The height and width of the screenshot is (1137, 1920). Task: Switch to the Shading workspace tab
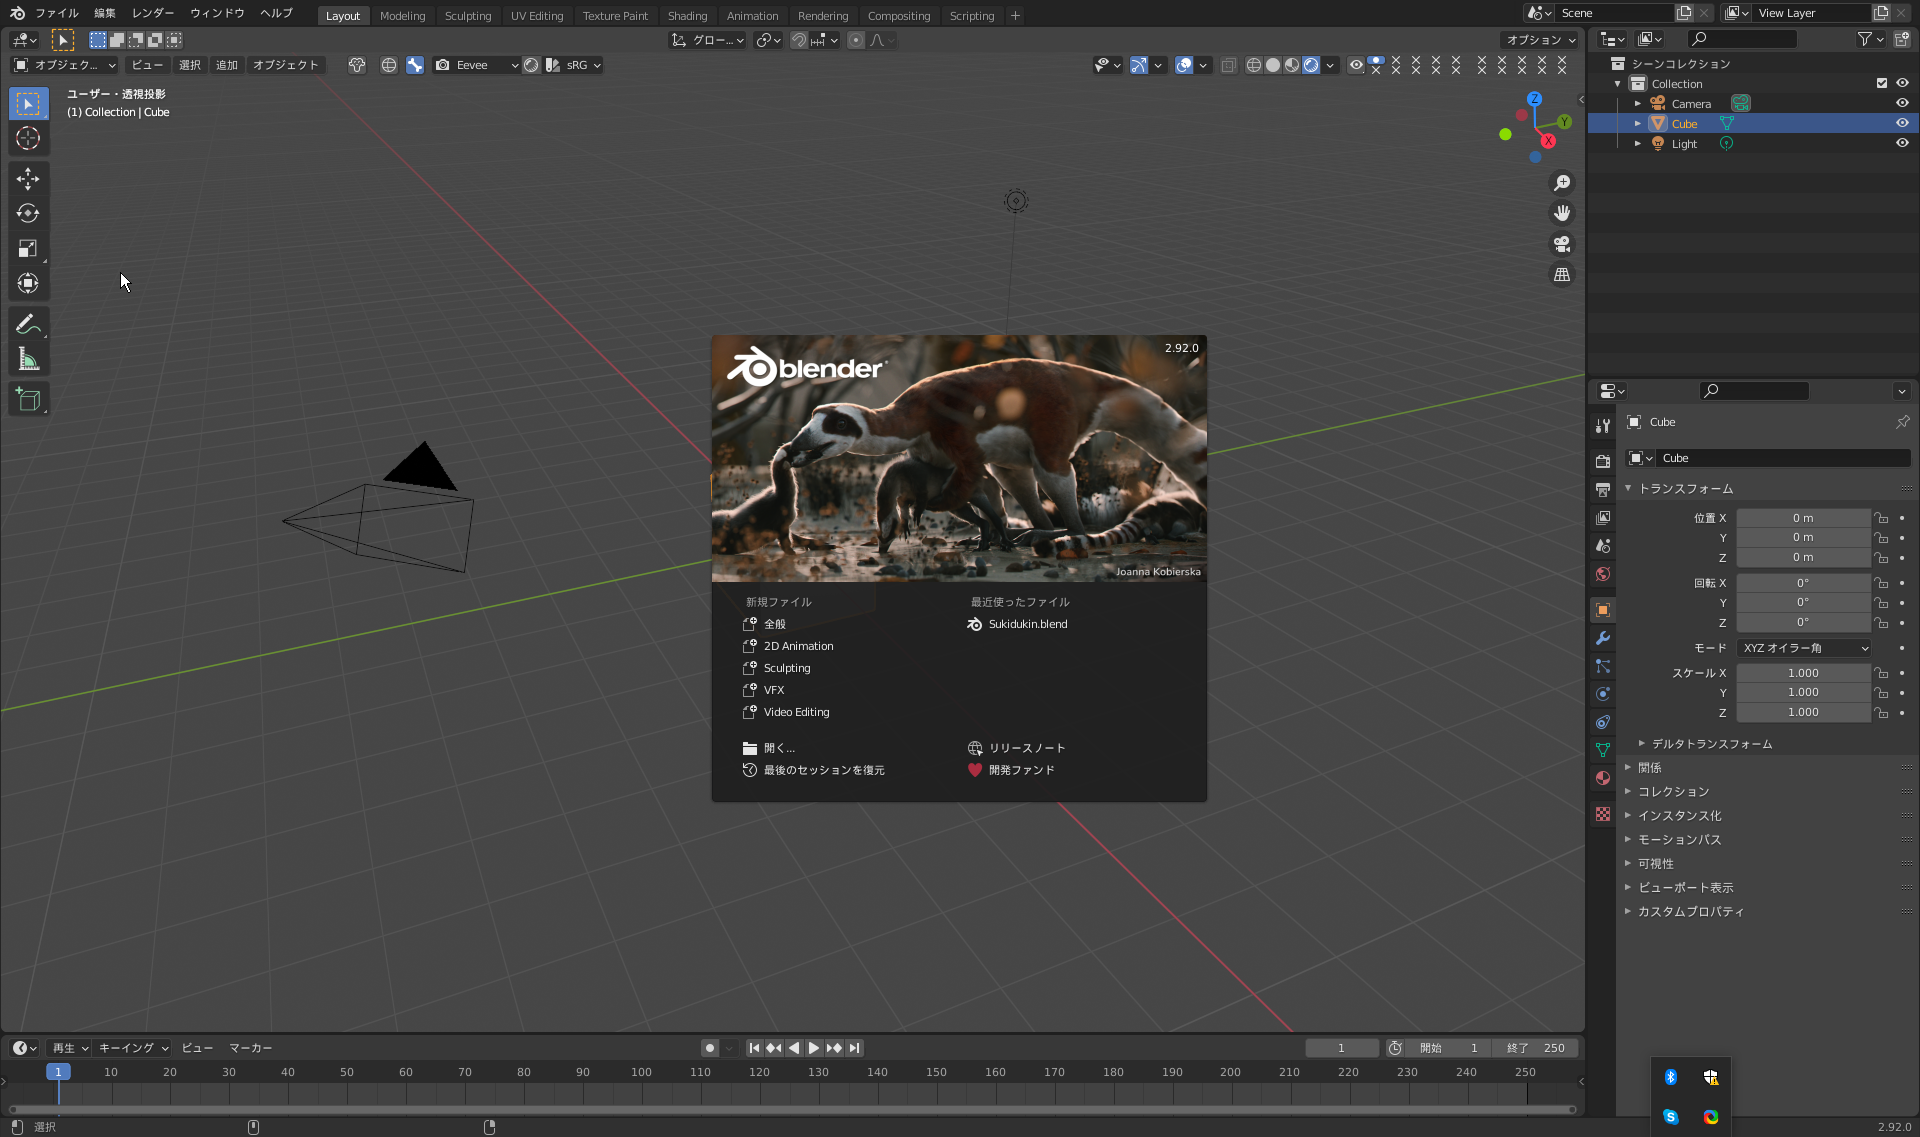(687, 15)
